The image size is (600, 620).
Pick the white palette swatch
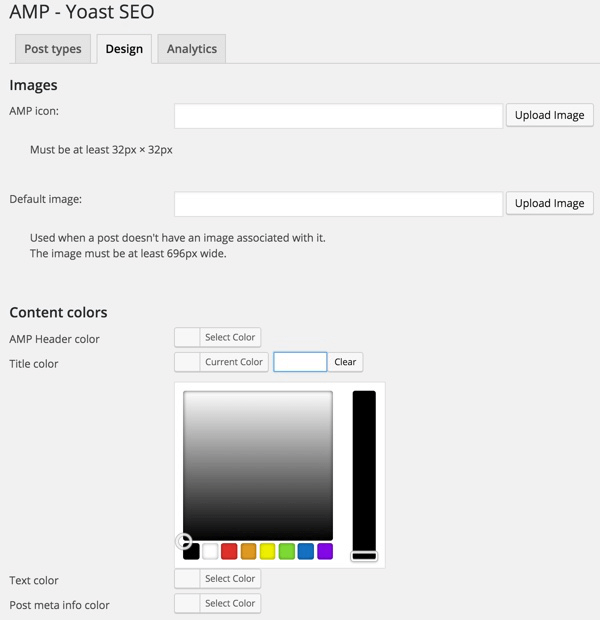tap(210, 551)
